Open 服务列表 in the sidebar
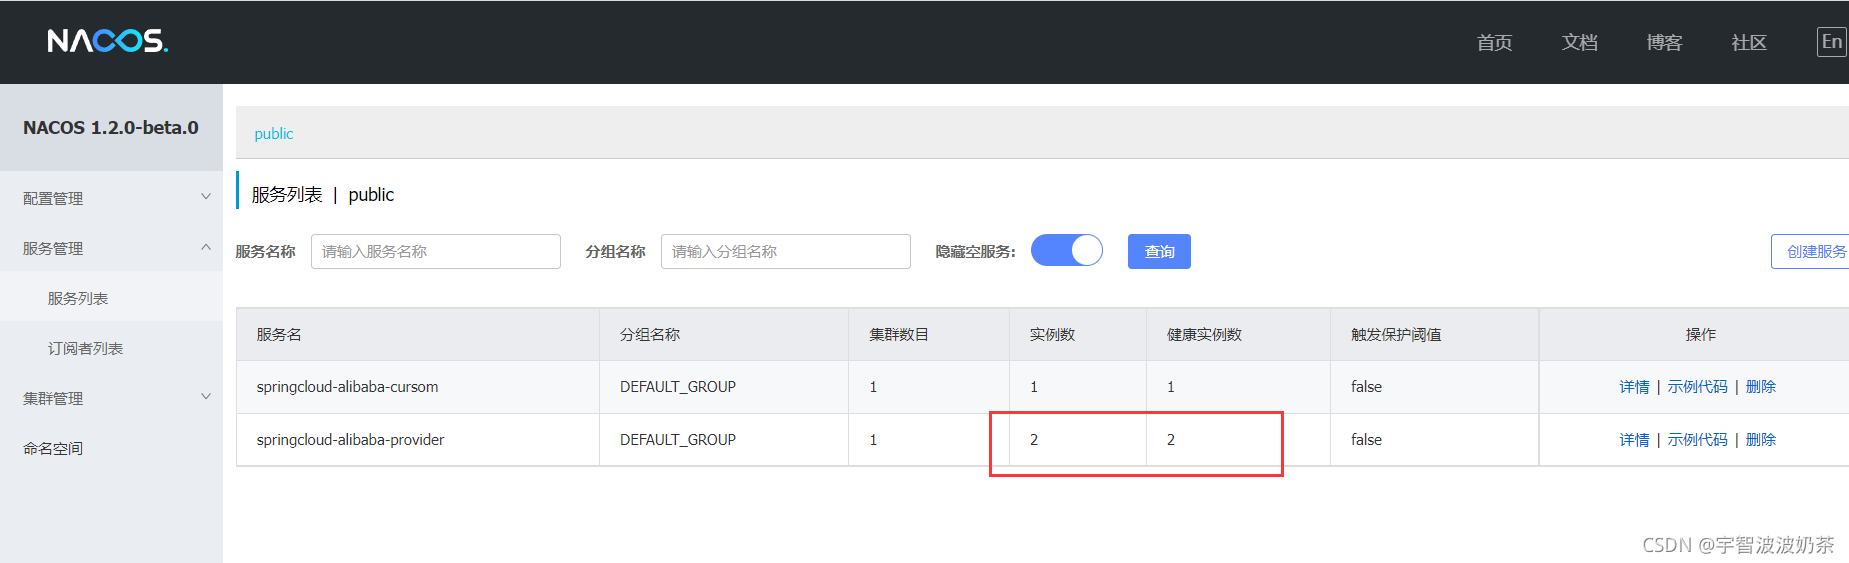The height and width of the screenshot is (563, 1849). tap(78, 298)
